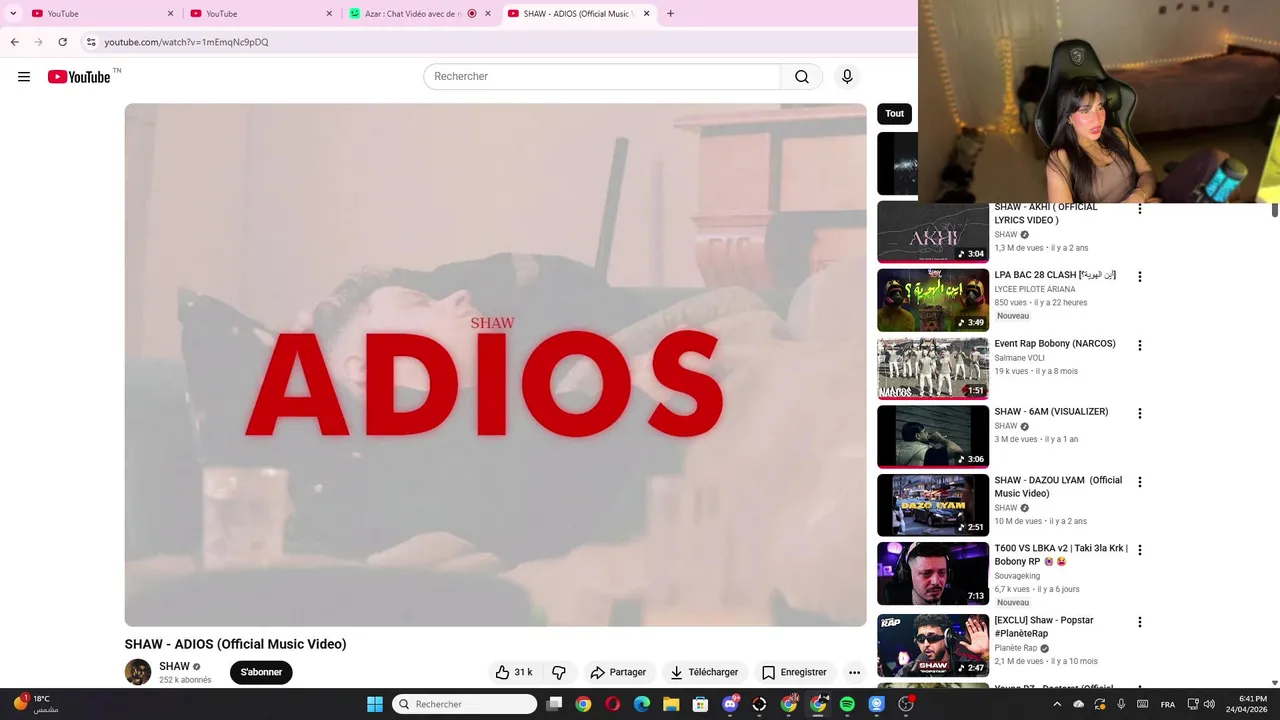
Task: Subscribe with the S'abonner button
Action: pyautogui.click(x=261, y=672)
